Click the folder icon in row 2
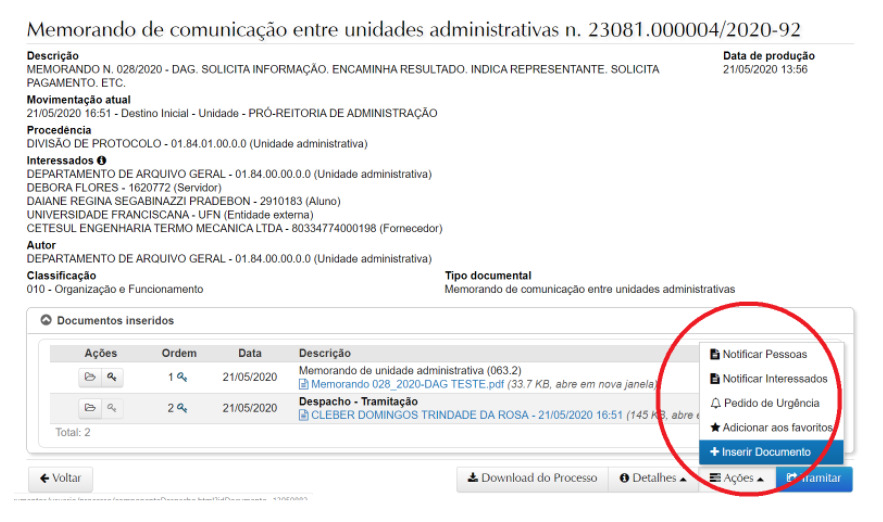The width and height of the screenshot is (883, 522). pyautogui.click(x=90, y=408)
